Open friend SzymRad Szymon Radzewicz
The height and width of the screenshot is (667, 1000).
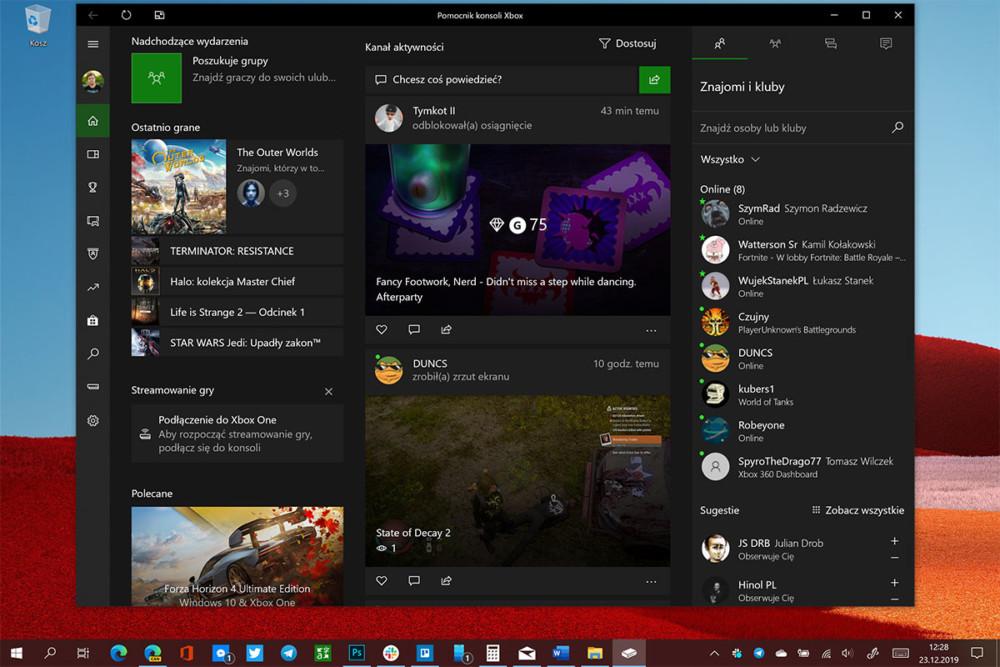pyautogui.click(x=802, y=214)
